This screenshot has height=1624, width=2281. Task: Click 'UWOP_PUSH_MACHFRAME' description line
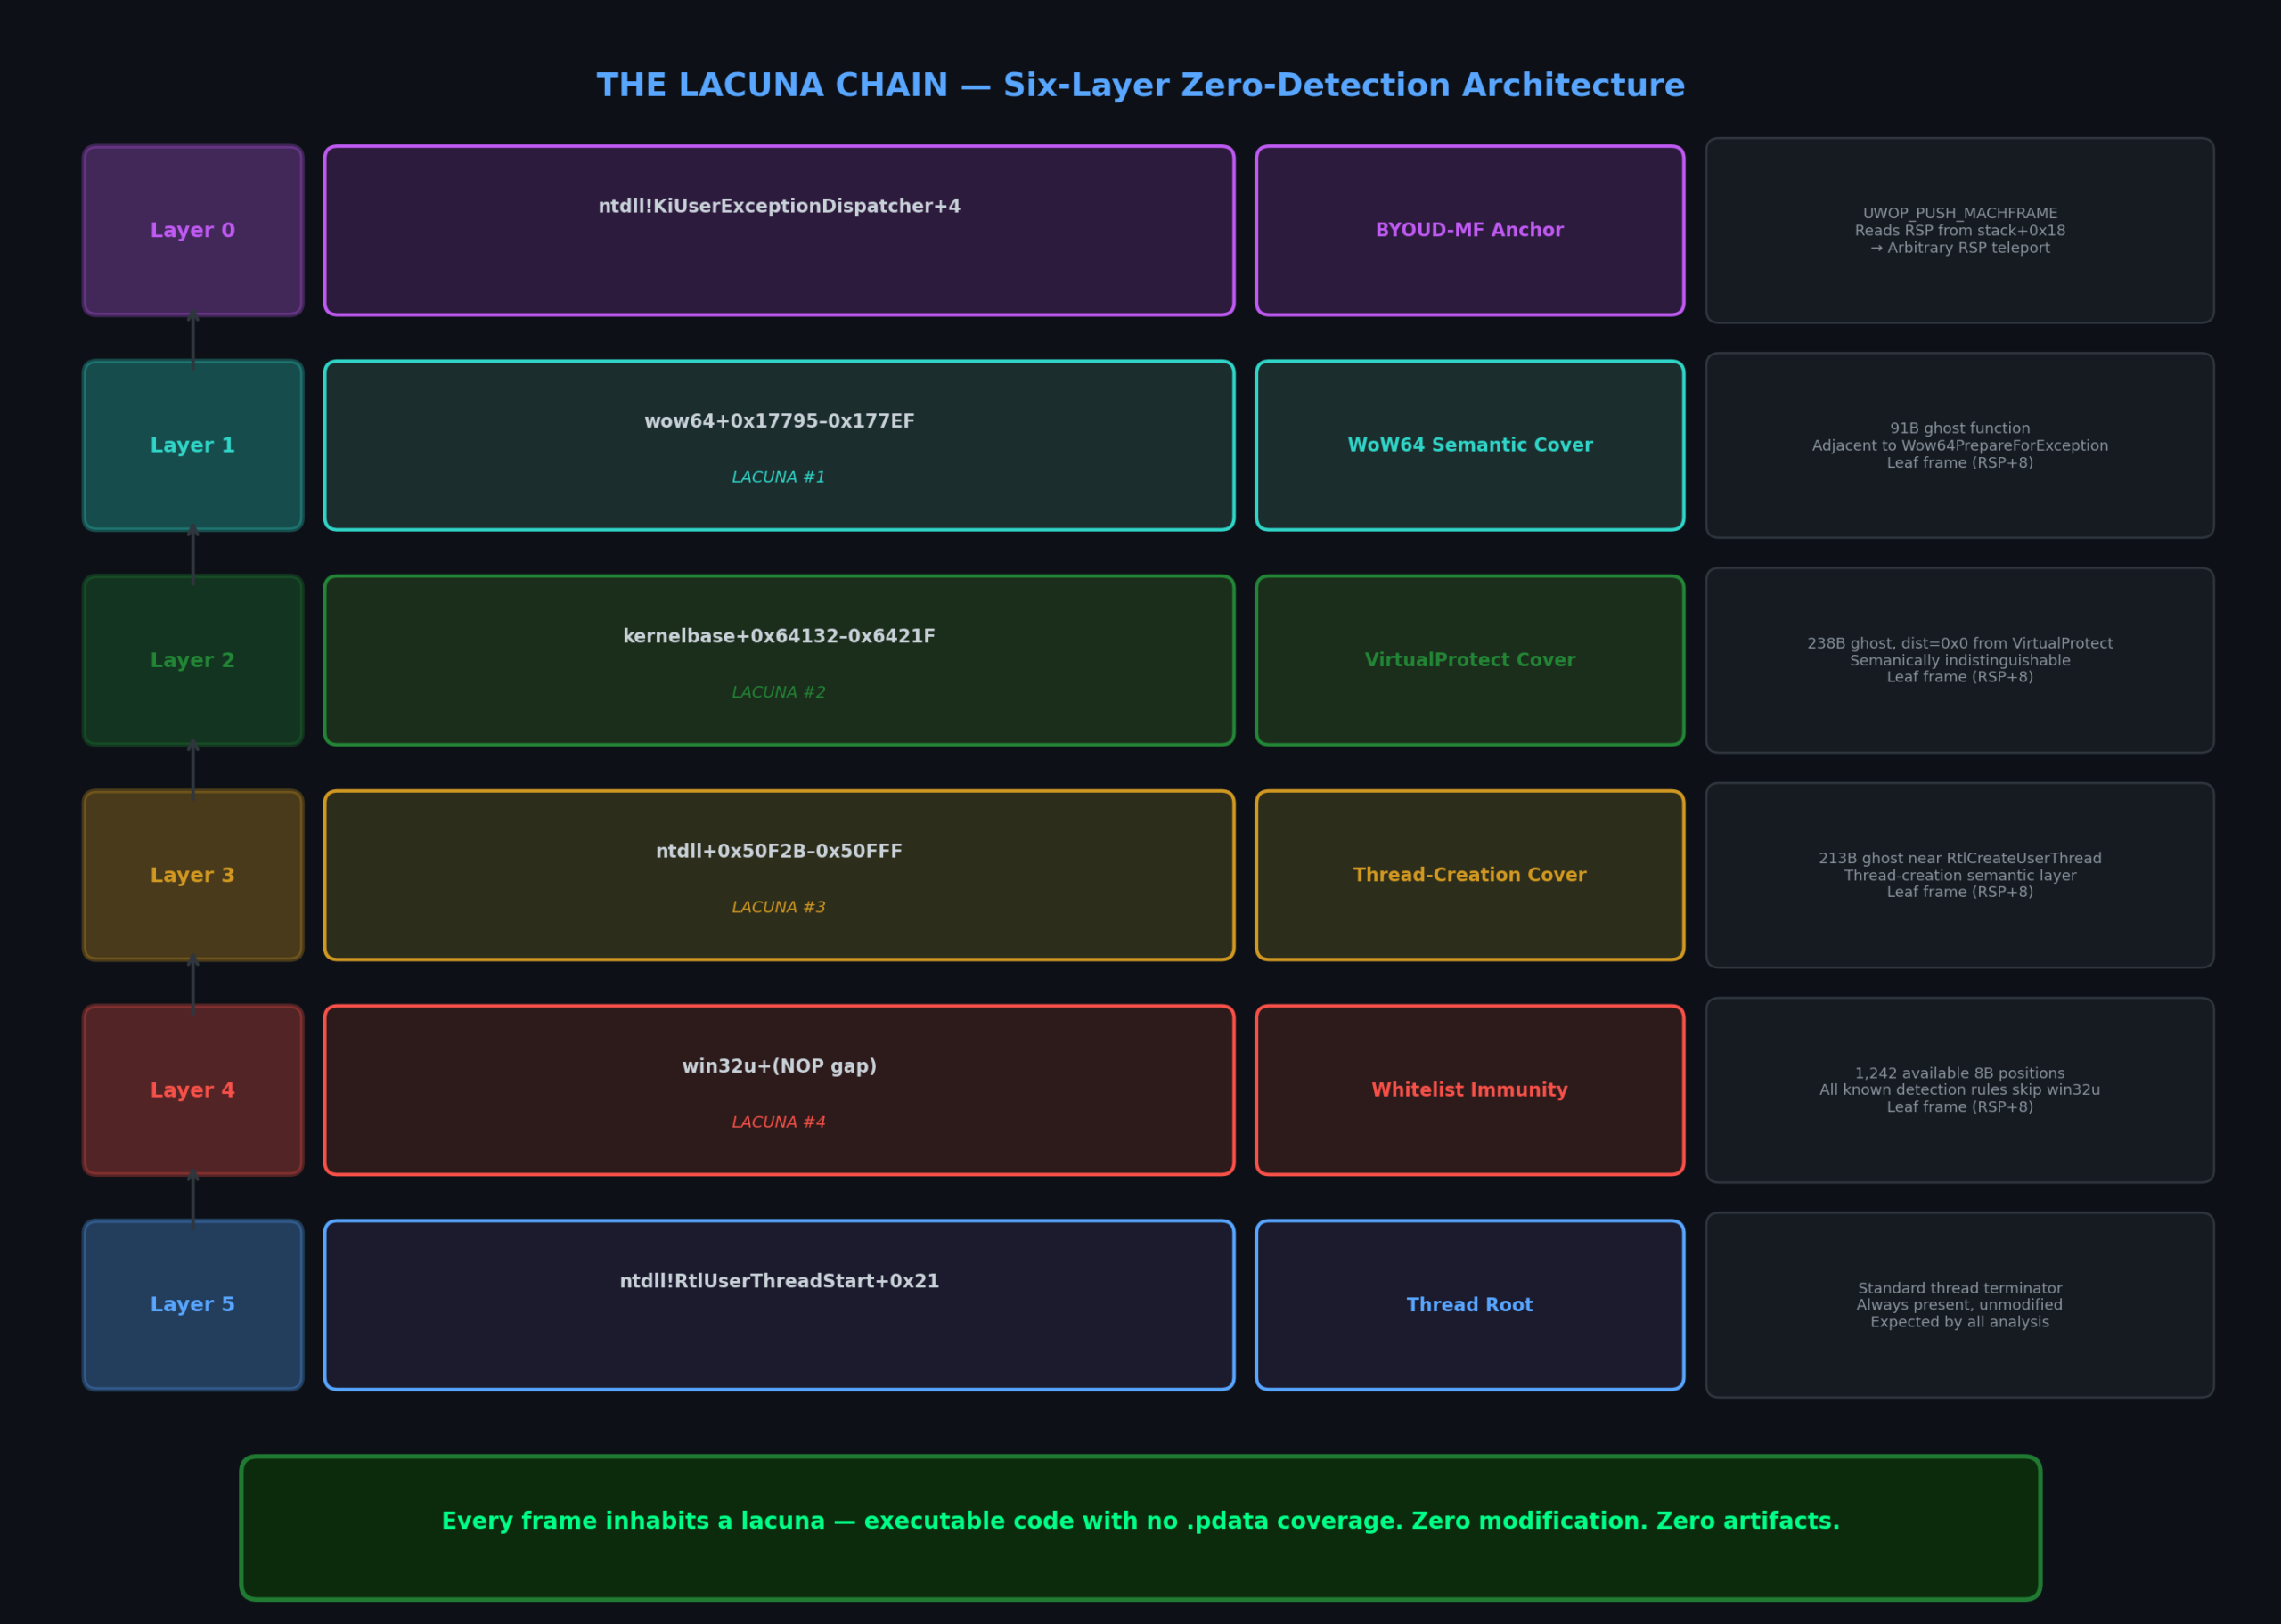[1960, 214]
